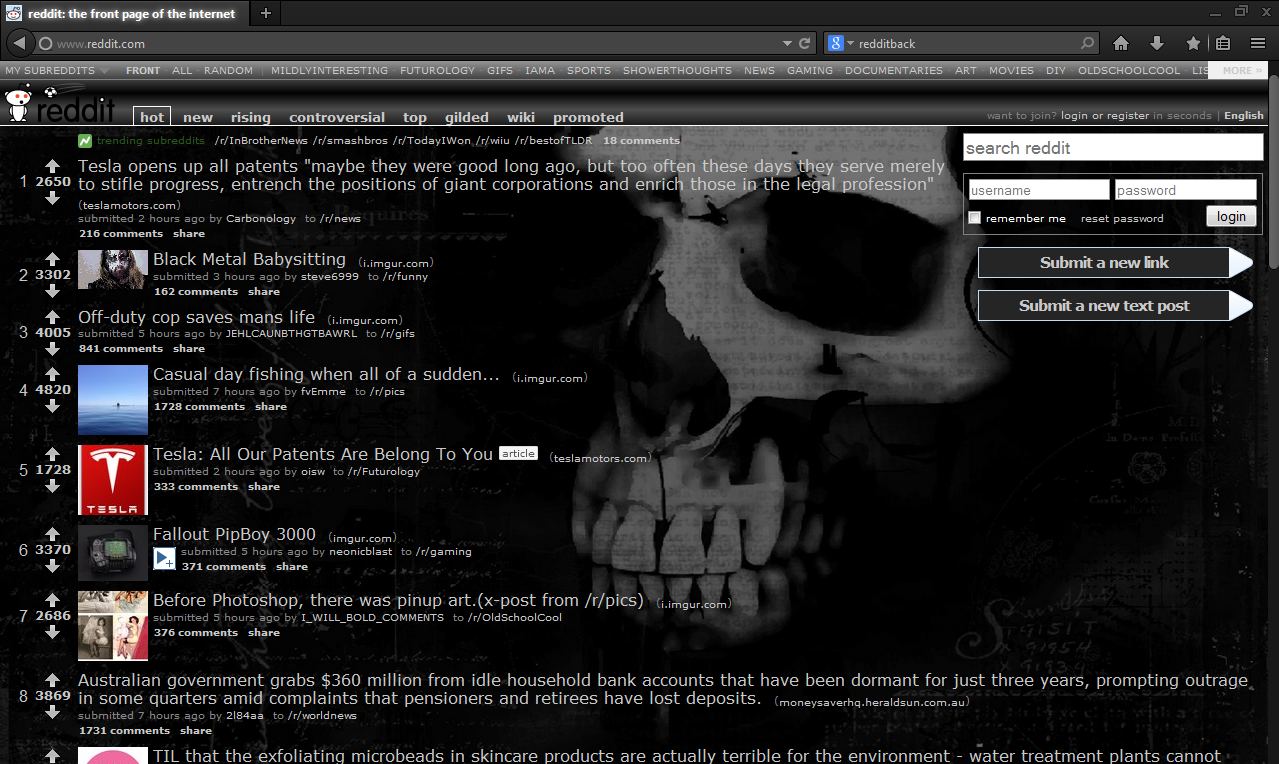This screenshot has height=764, width=1279.
Task: Click Submit a new link
Action: tap(1114, 263)
